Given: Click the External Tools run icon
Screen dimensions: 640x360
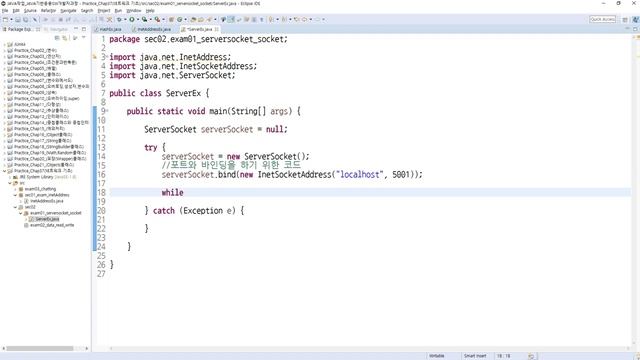Looking at the screenshot, I should tap(157, 19).
